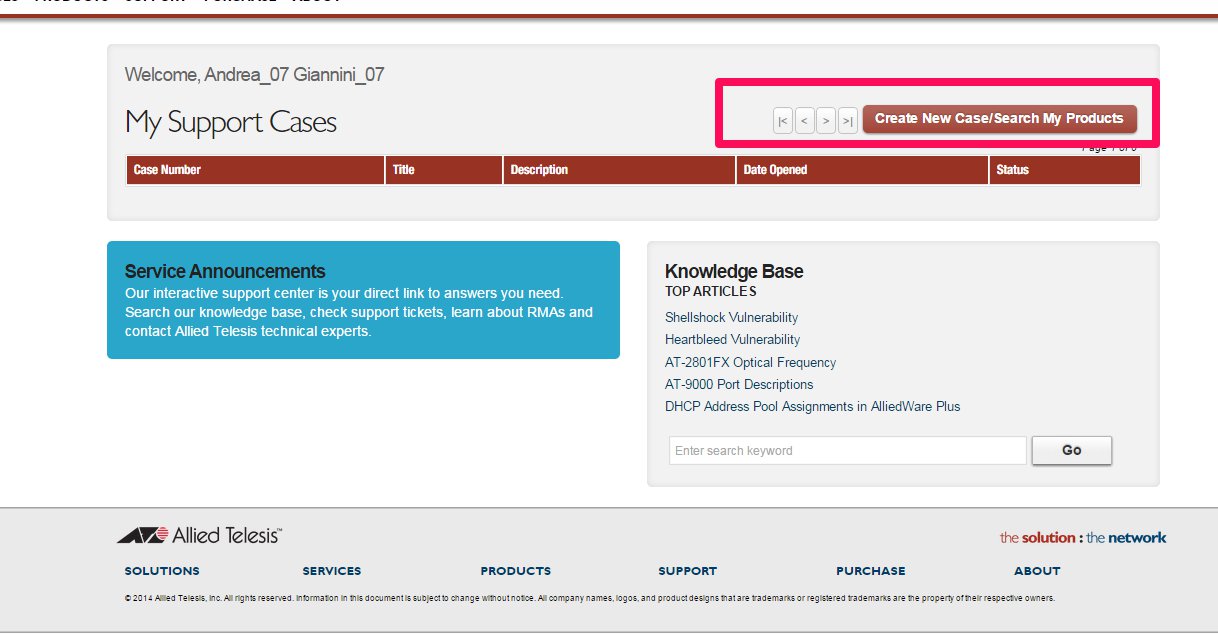
Task: Go to next page of support cases
Action: (826, 121)
